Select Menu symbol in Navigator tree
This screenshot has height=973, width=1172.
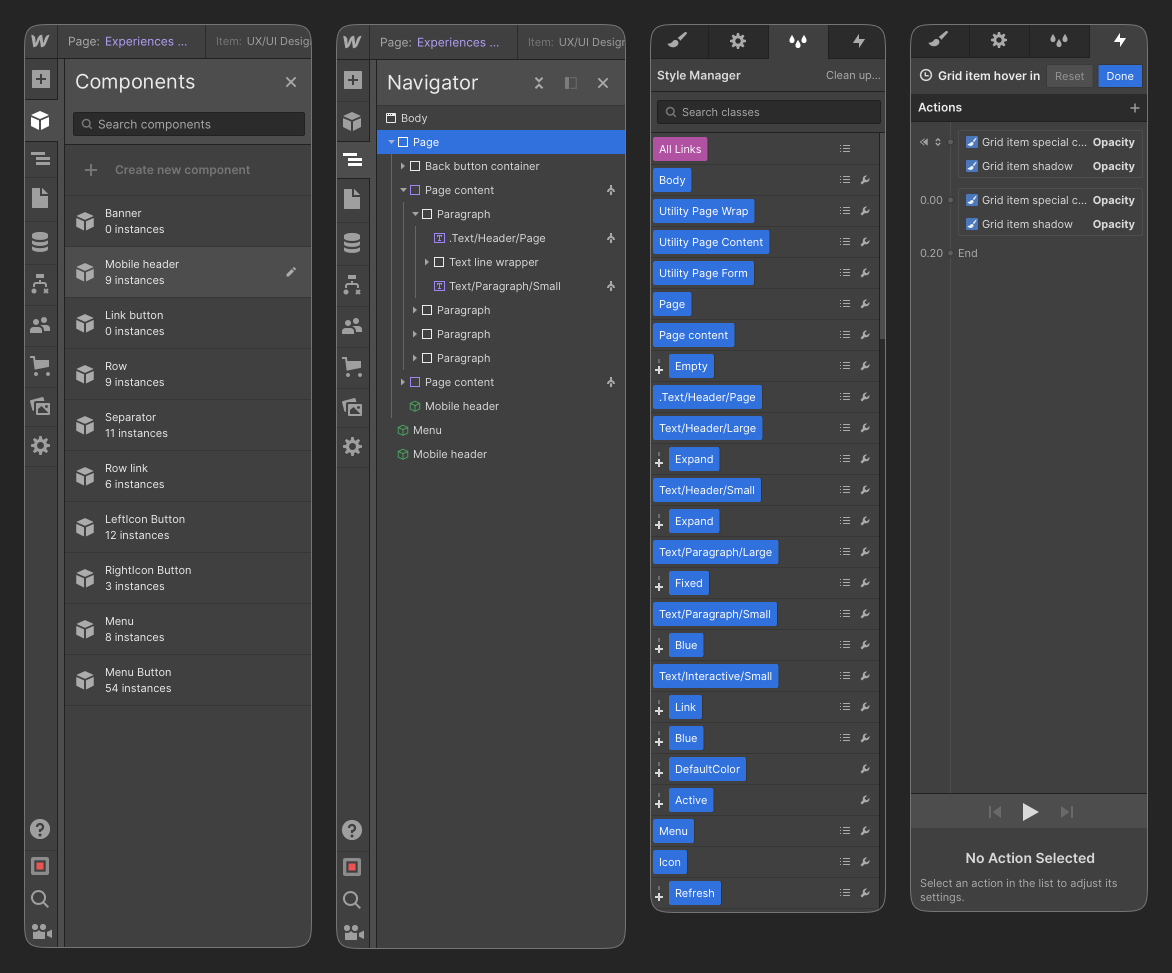(x=427, y=430)
